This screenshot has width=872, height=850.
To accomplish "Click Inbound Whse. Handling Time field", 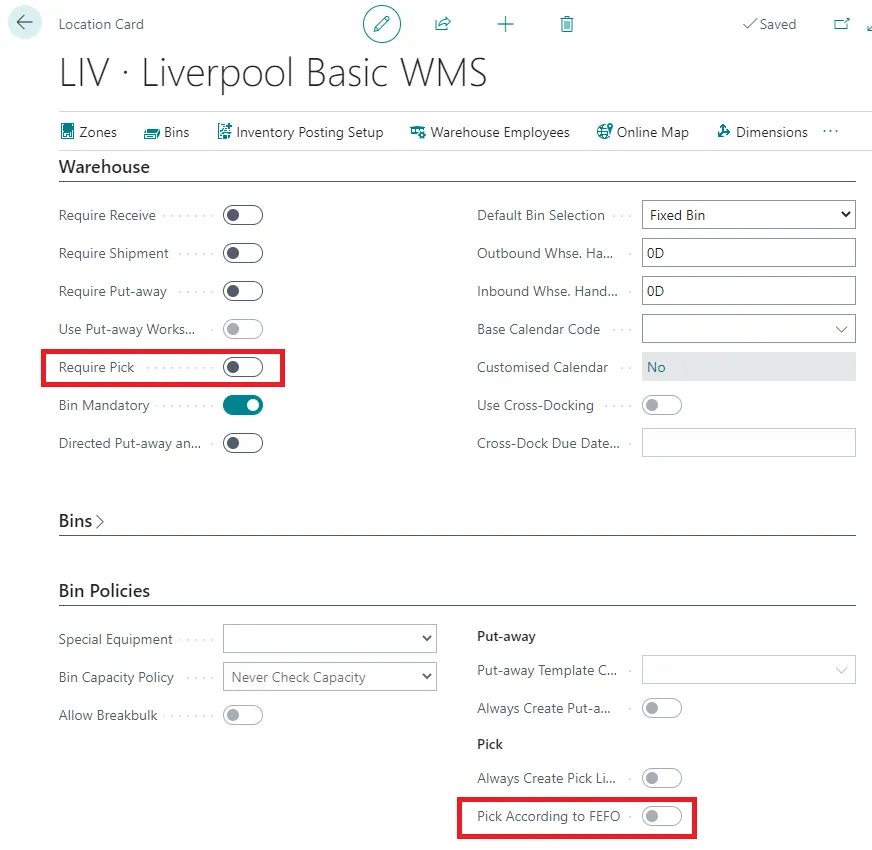I will click(x=749, y=290).
